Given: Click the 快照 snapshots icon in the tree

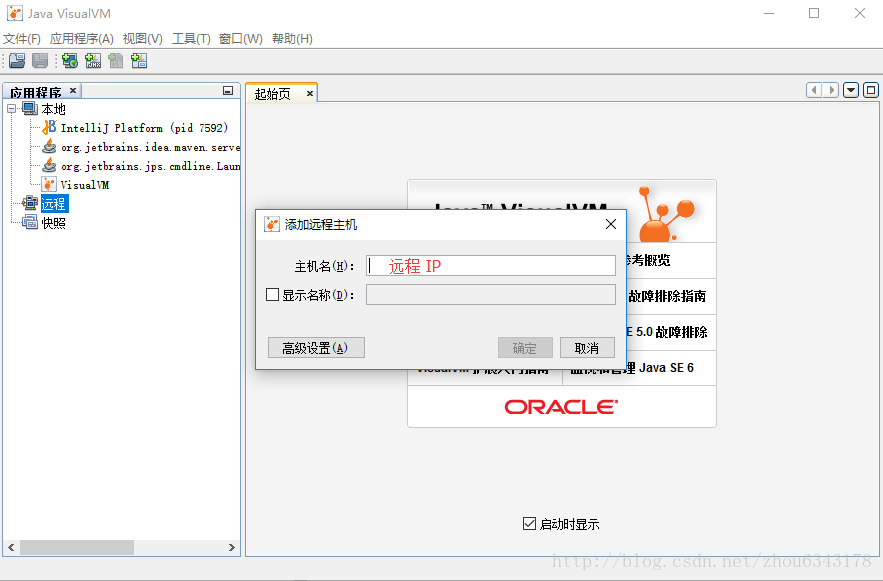Looking at the screenshot, I should pyautogui.click(x=30, y=222).
